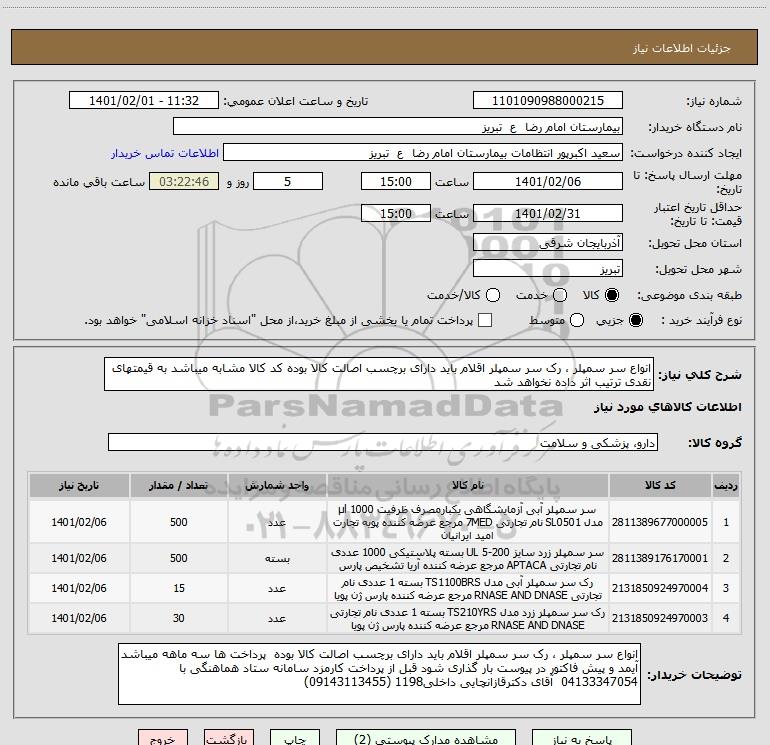Click the SL0501 7MED product name cell
This screenshot has height=745, width=770.
[468, 522]
